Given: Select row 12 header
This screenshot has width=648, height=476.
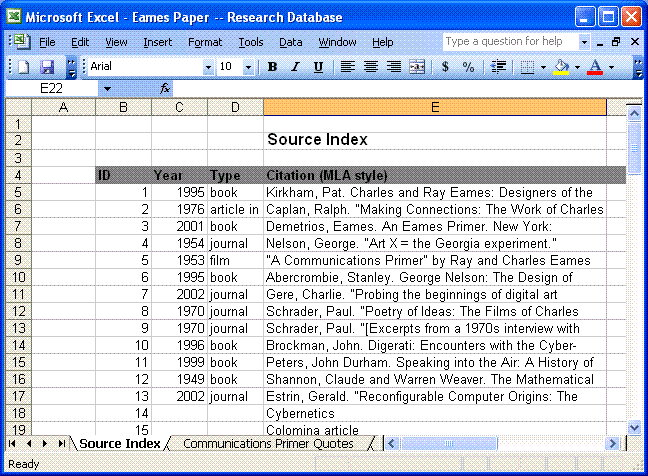Looking at the screenshot, I should tap(18, 311).
